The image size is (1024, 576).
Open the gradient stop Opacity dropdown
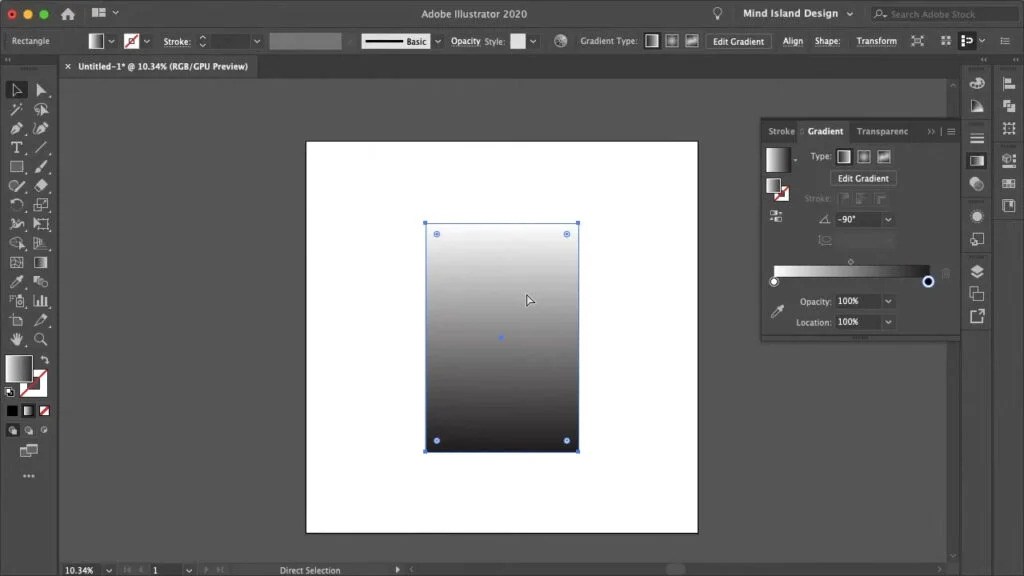click(x=888, y=301)
